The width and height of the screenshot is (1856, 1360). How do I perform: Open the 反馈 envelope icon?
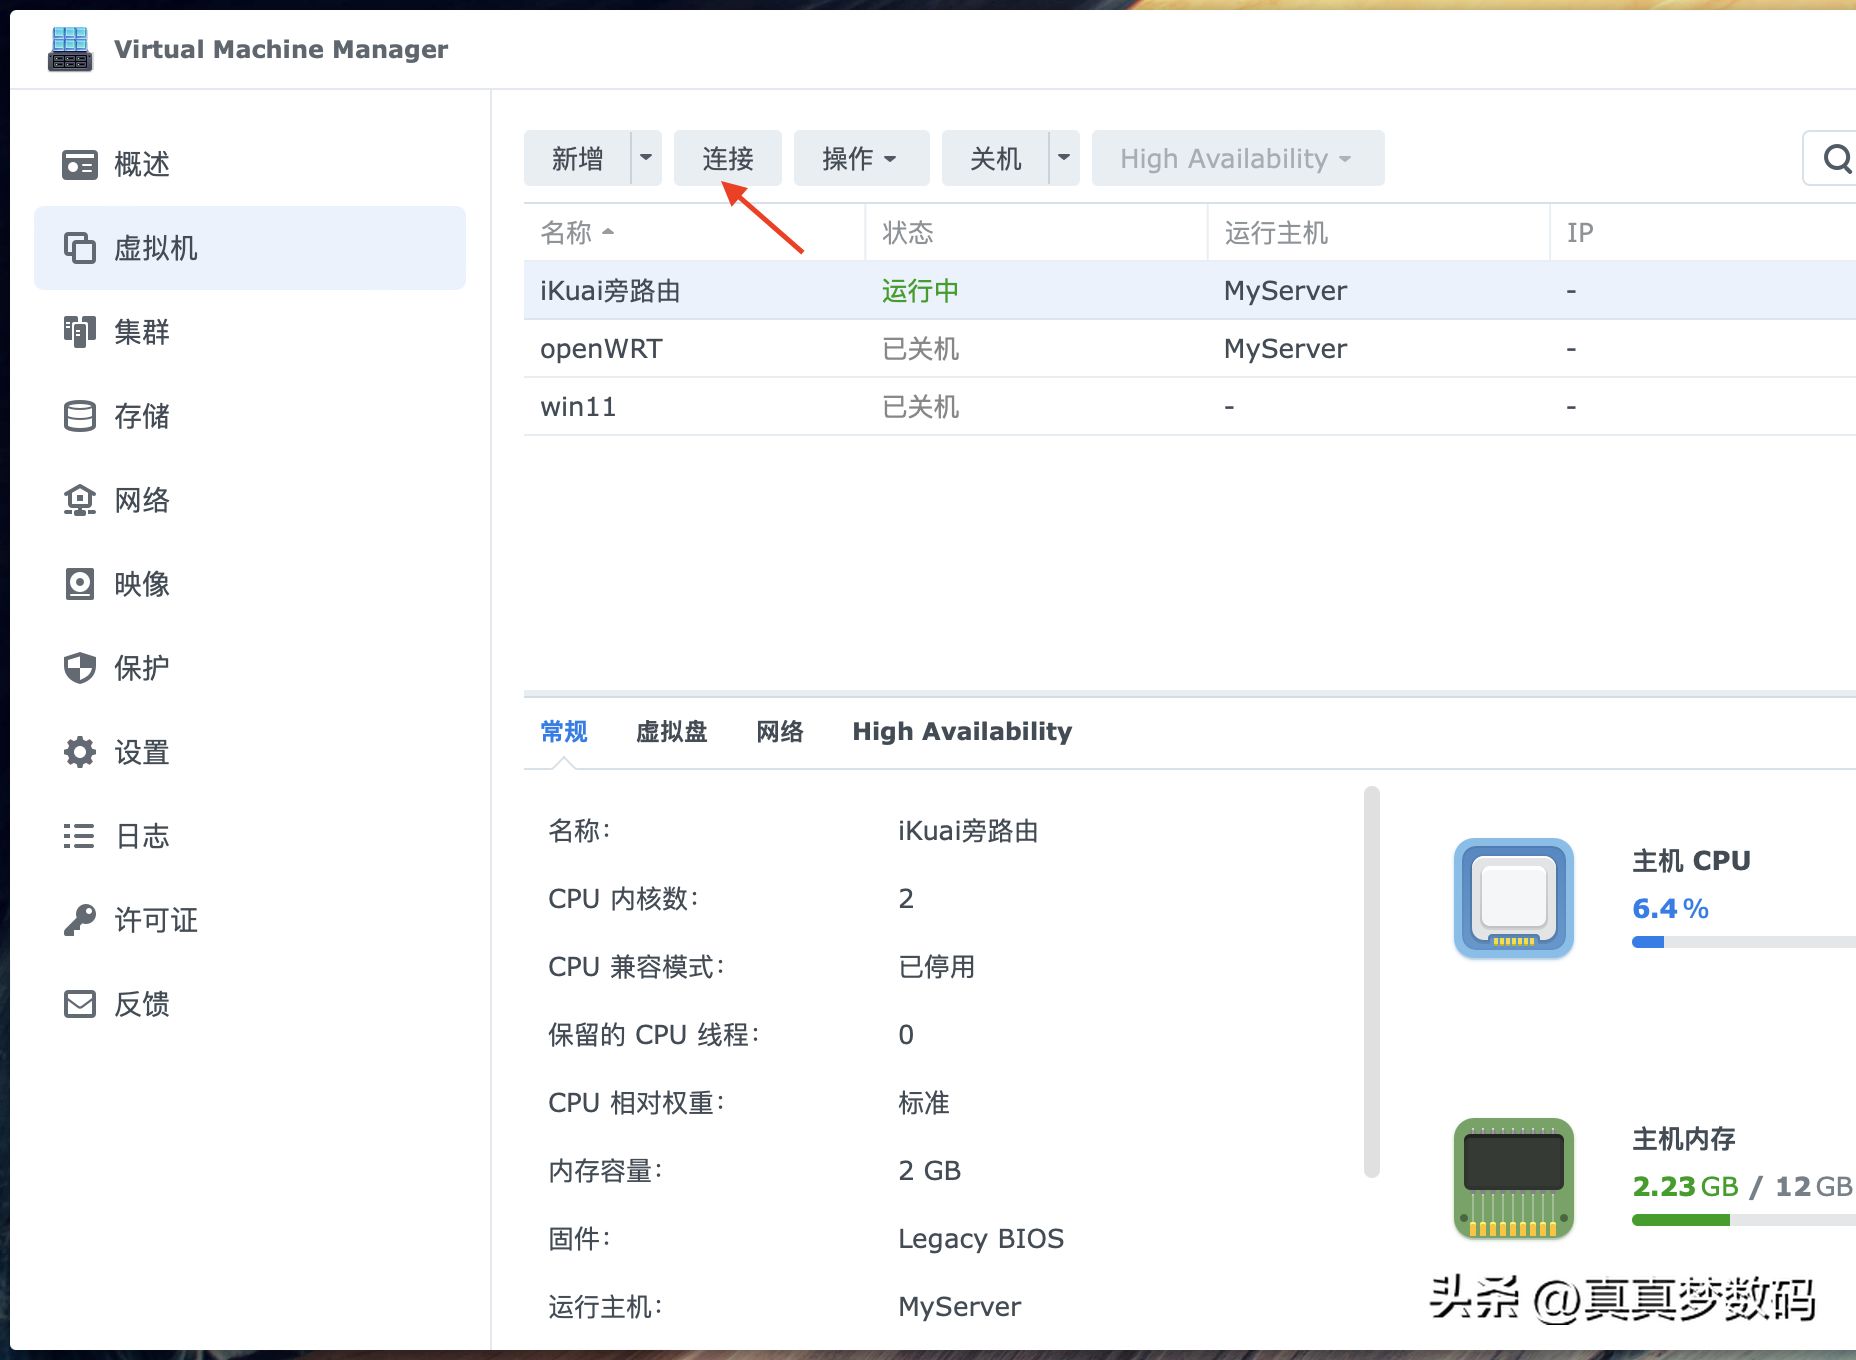80,1004
